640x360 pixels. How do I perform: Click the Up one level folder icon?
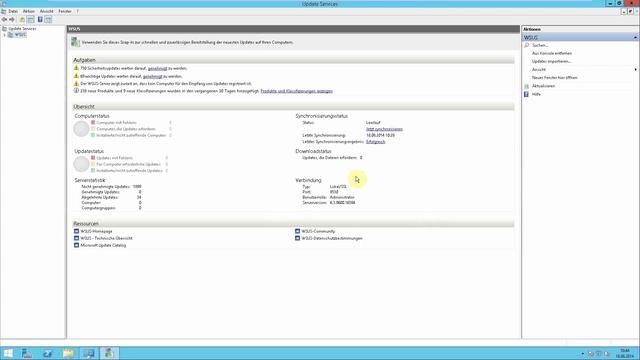22,20
